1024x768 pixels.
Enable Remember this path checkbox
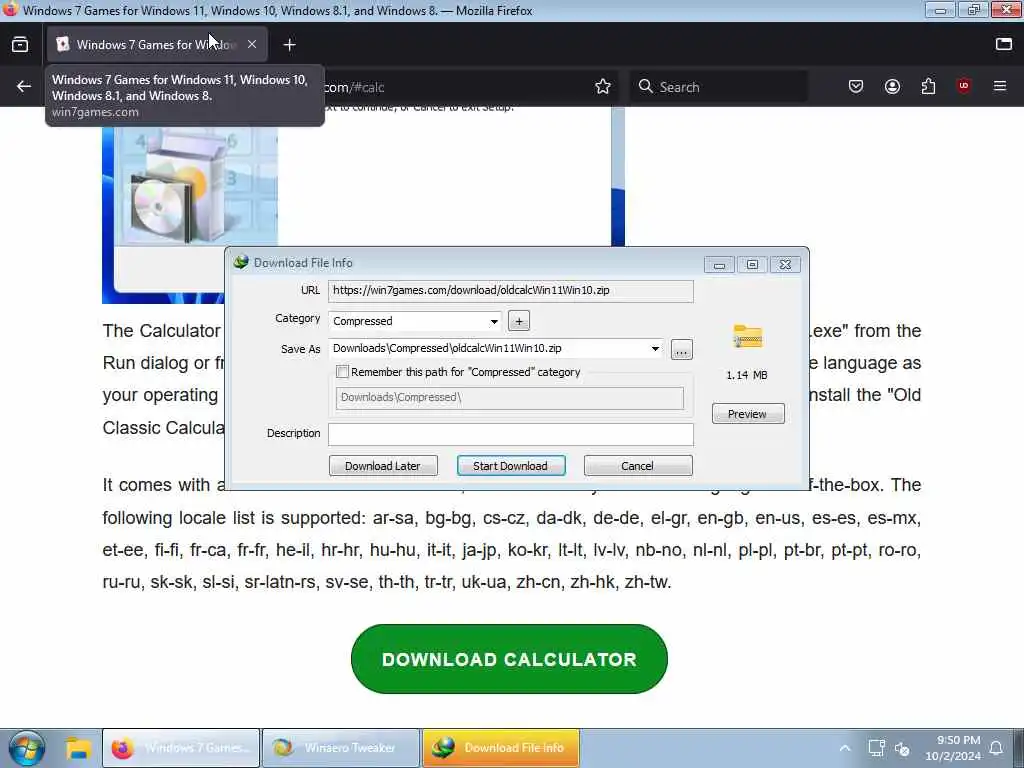[342, 372]
